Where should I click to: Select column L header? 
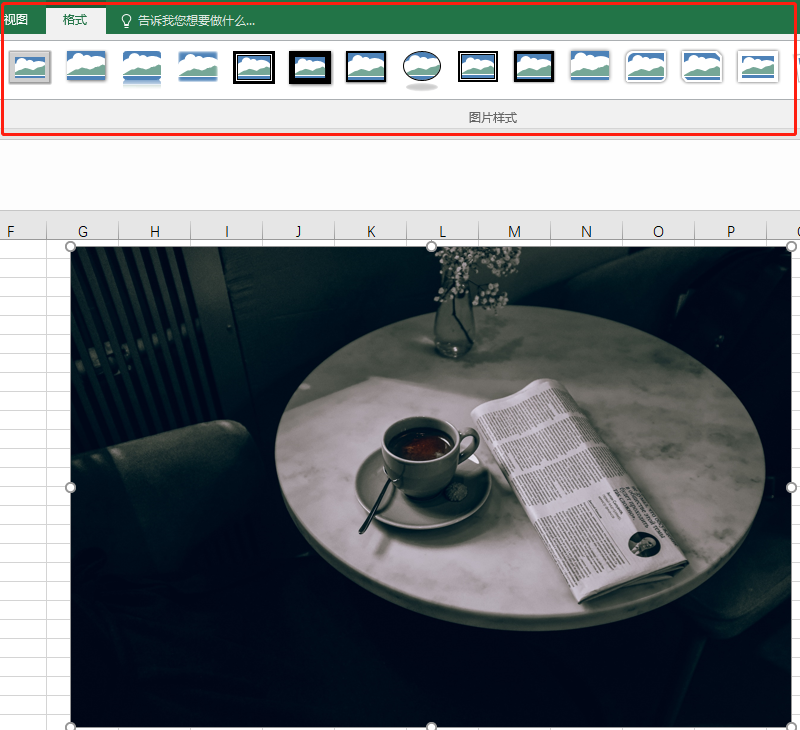click(x=443, y=231)
